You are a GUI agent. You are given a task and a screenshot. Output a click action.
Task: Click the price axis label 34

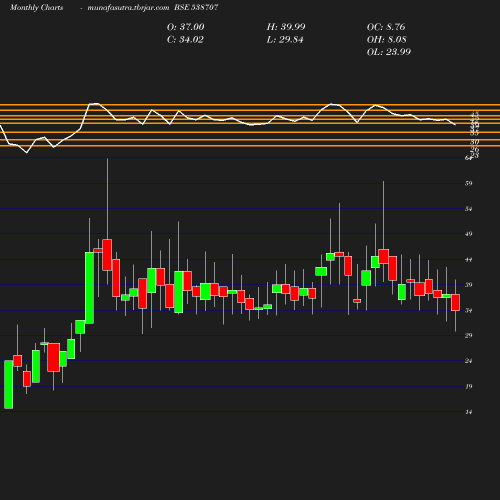coord(469,311)
